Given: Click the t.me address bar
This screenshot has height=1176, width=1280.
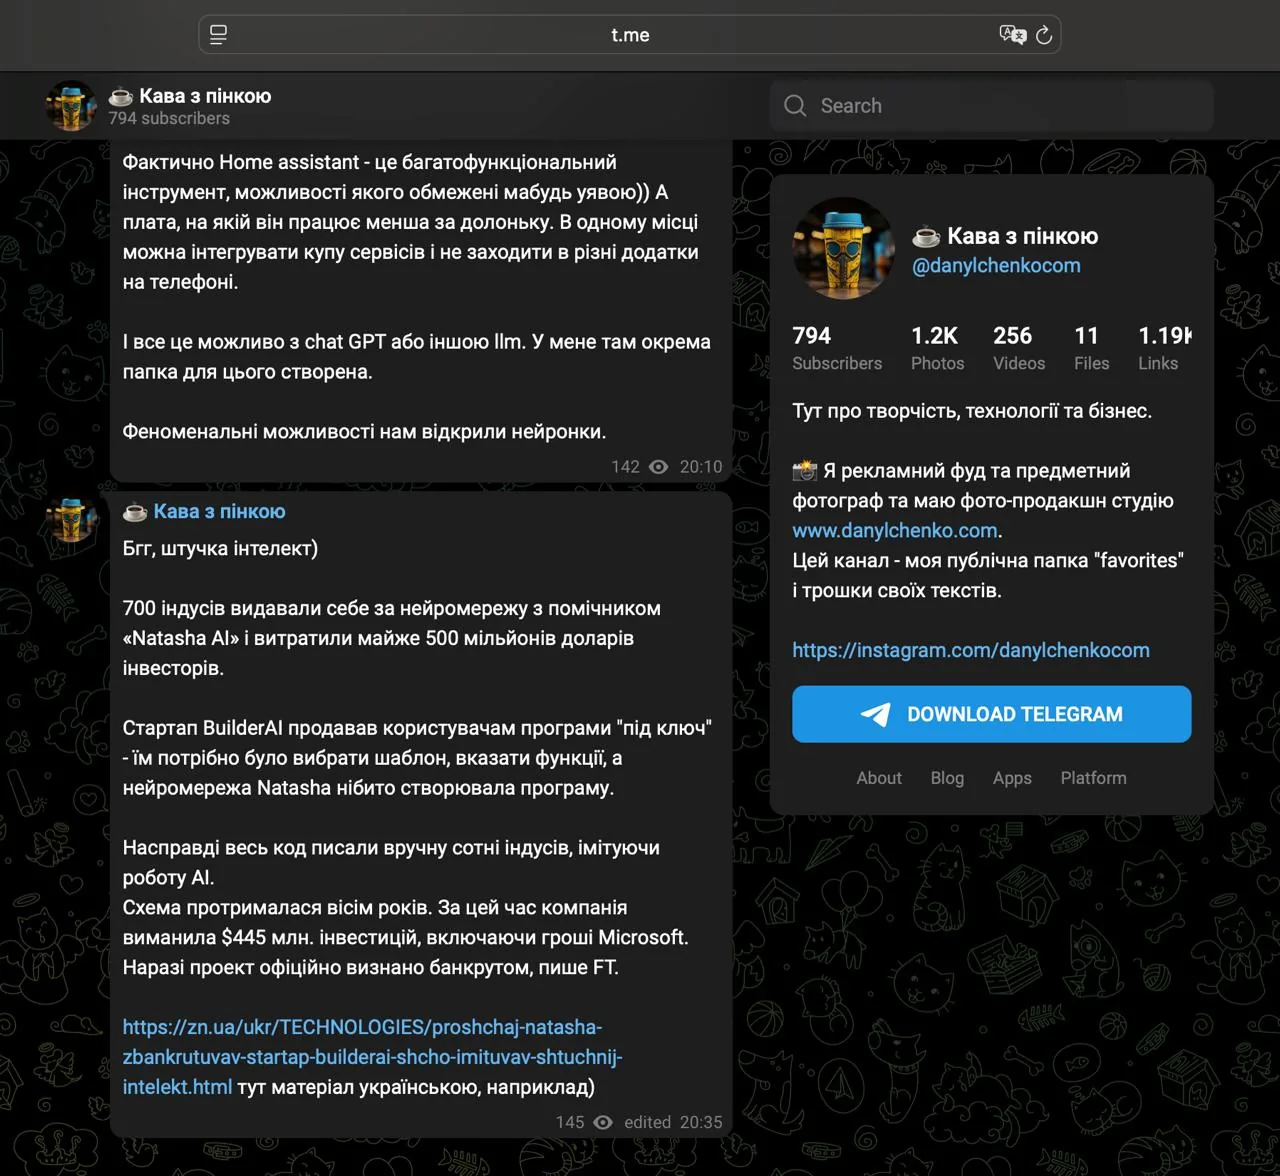Looking at the screenshot, I should (x=630, y=35).
